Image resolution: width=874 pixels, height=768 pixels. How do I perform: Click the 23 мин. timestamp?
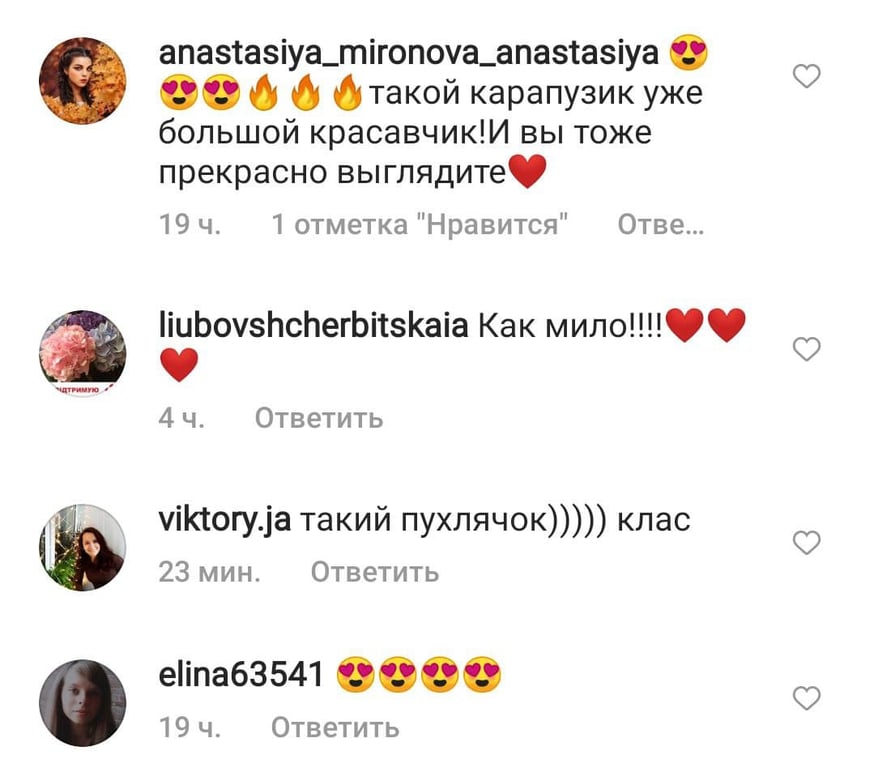tap(210, 572)
